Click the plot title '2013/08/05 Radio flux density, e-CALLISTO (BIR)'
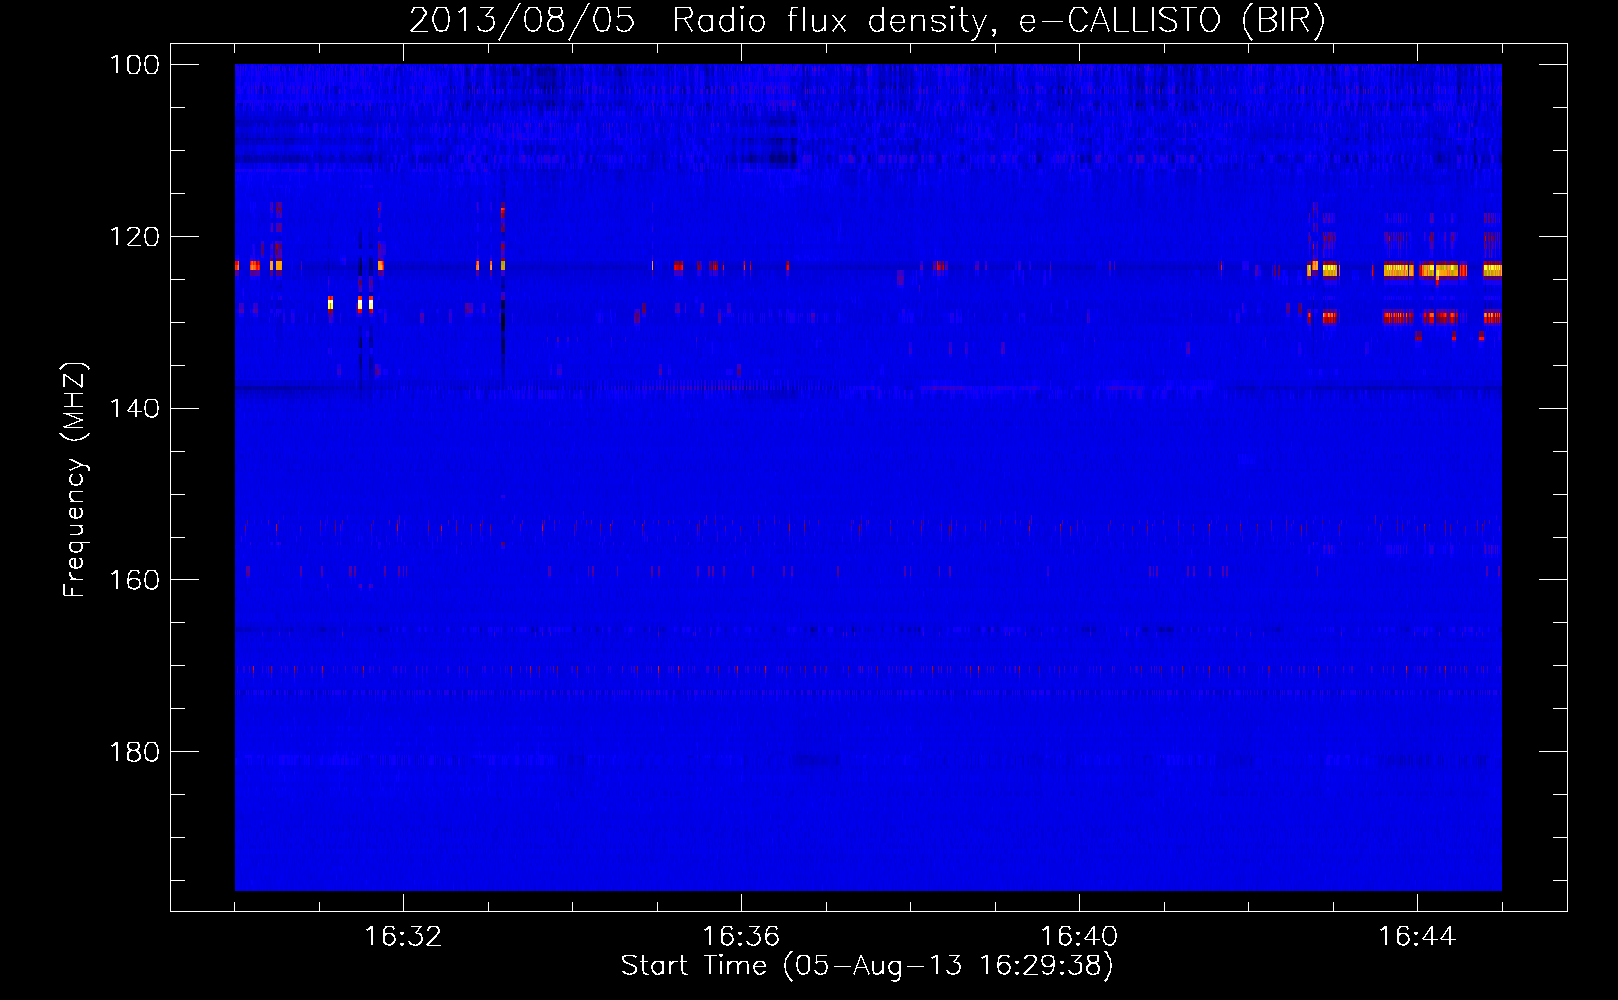This screenshot has height=1000, width=1618. tap(867, 21)
